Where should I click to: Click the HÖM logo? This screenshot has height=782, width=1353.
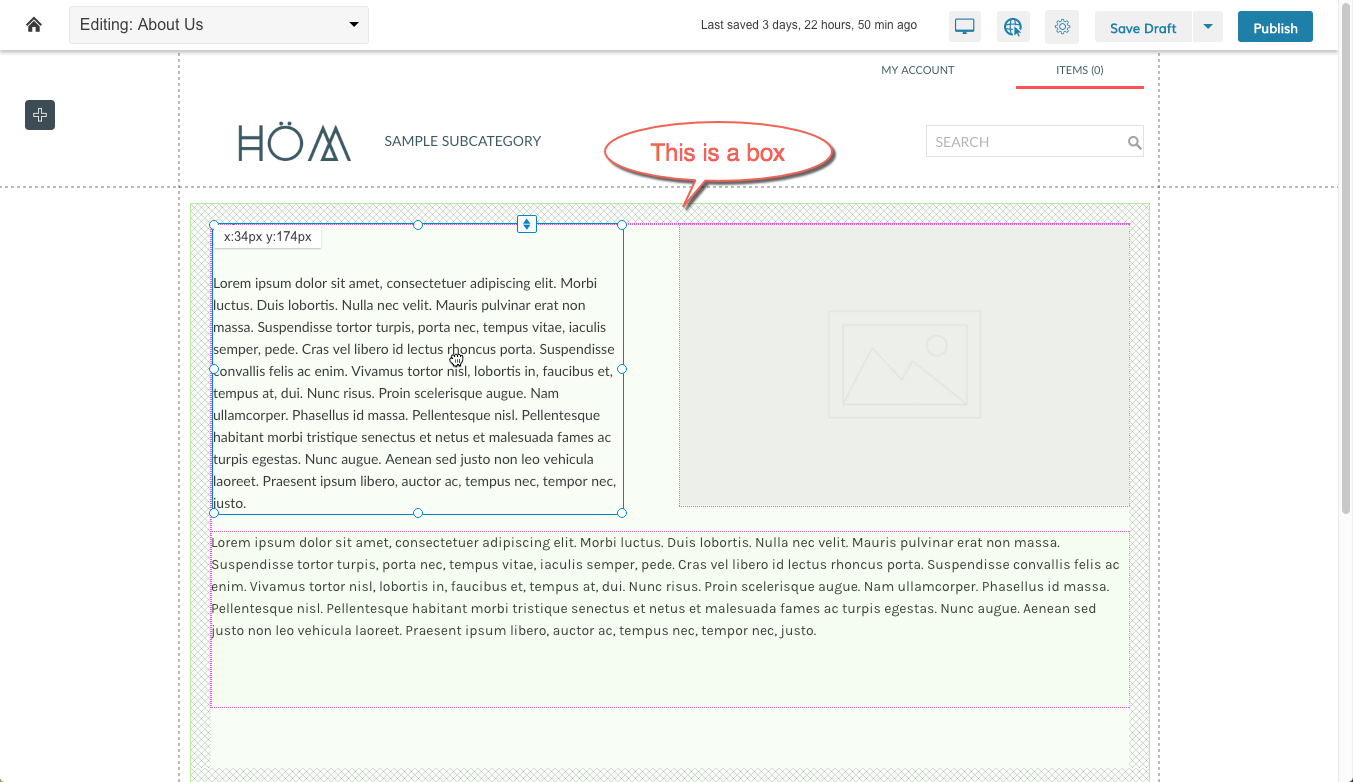point(294,142)
